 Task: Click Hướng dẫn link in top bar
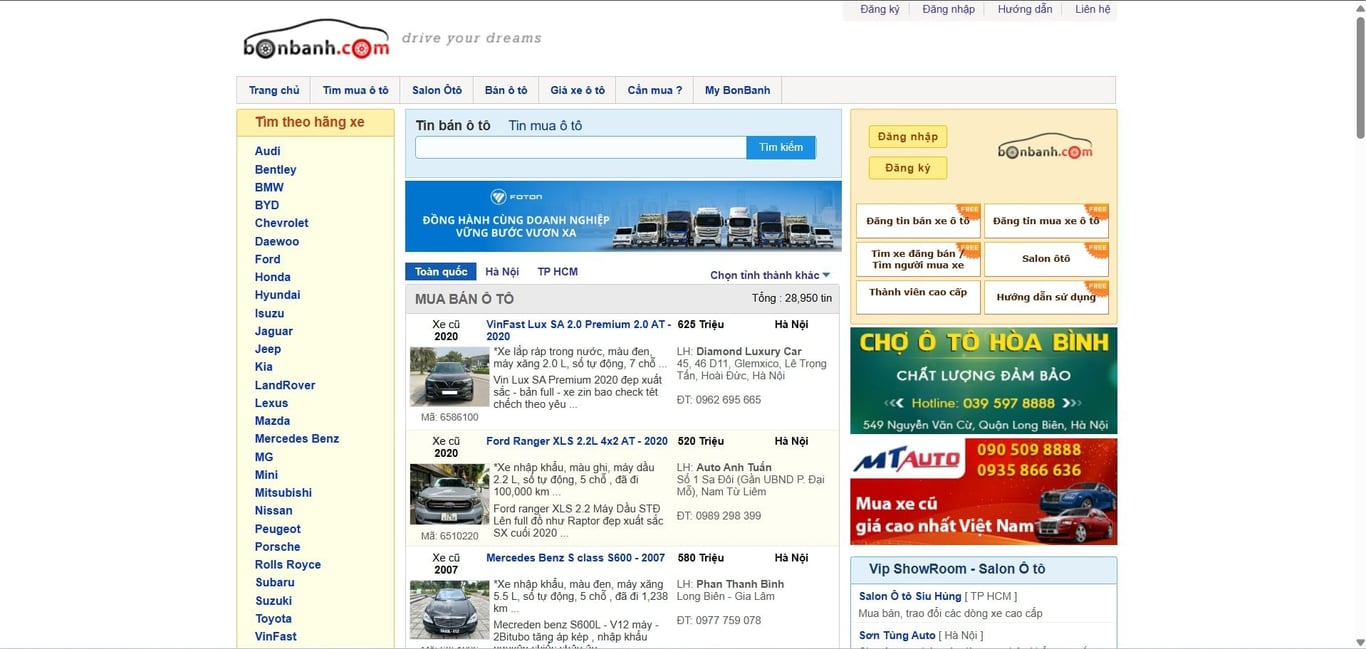(1025, 9)
